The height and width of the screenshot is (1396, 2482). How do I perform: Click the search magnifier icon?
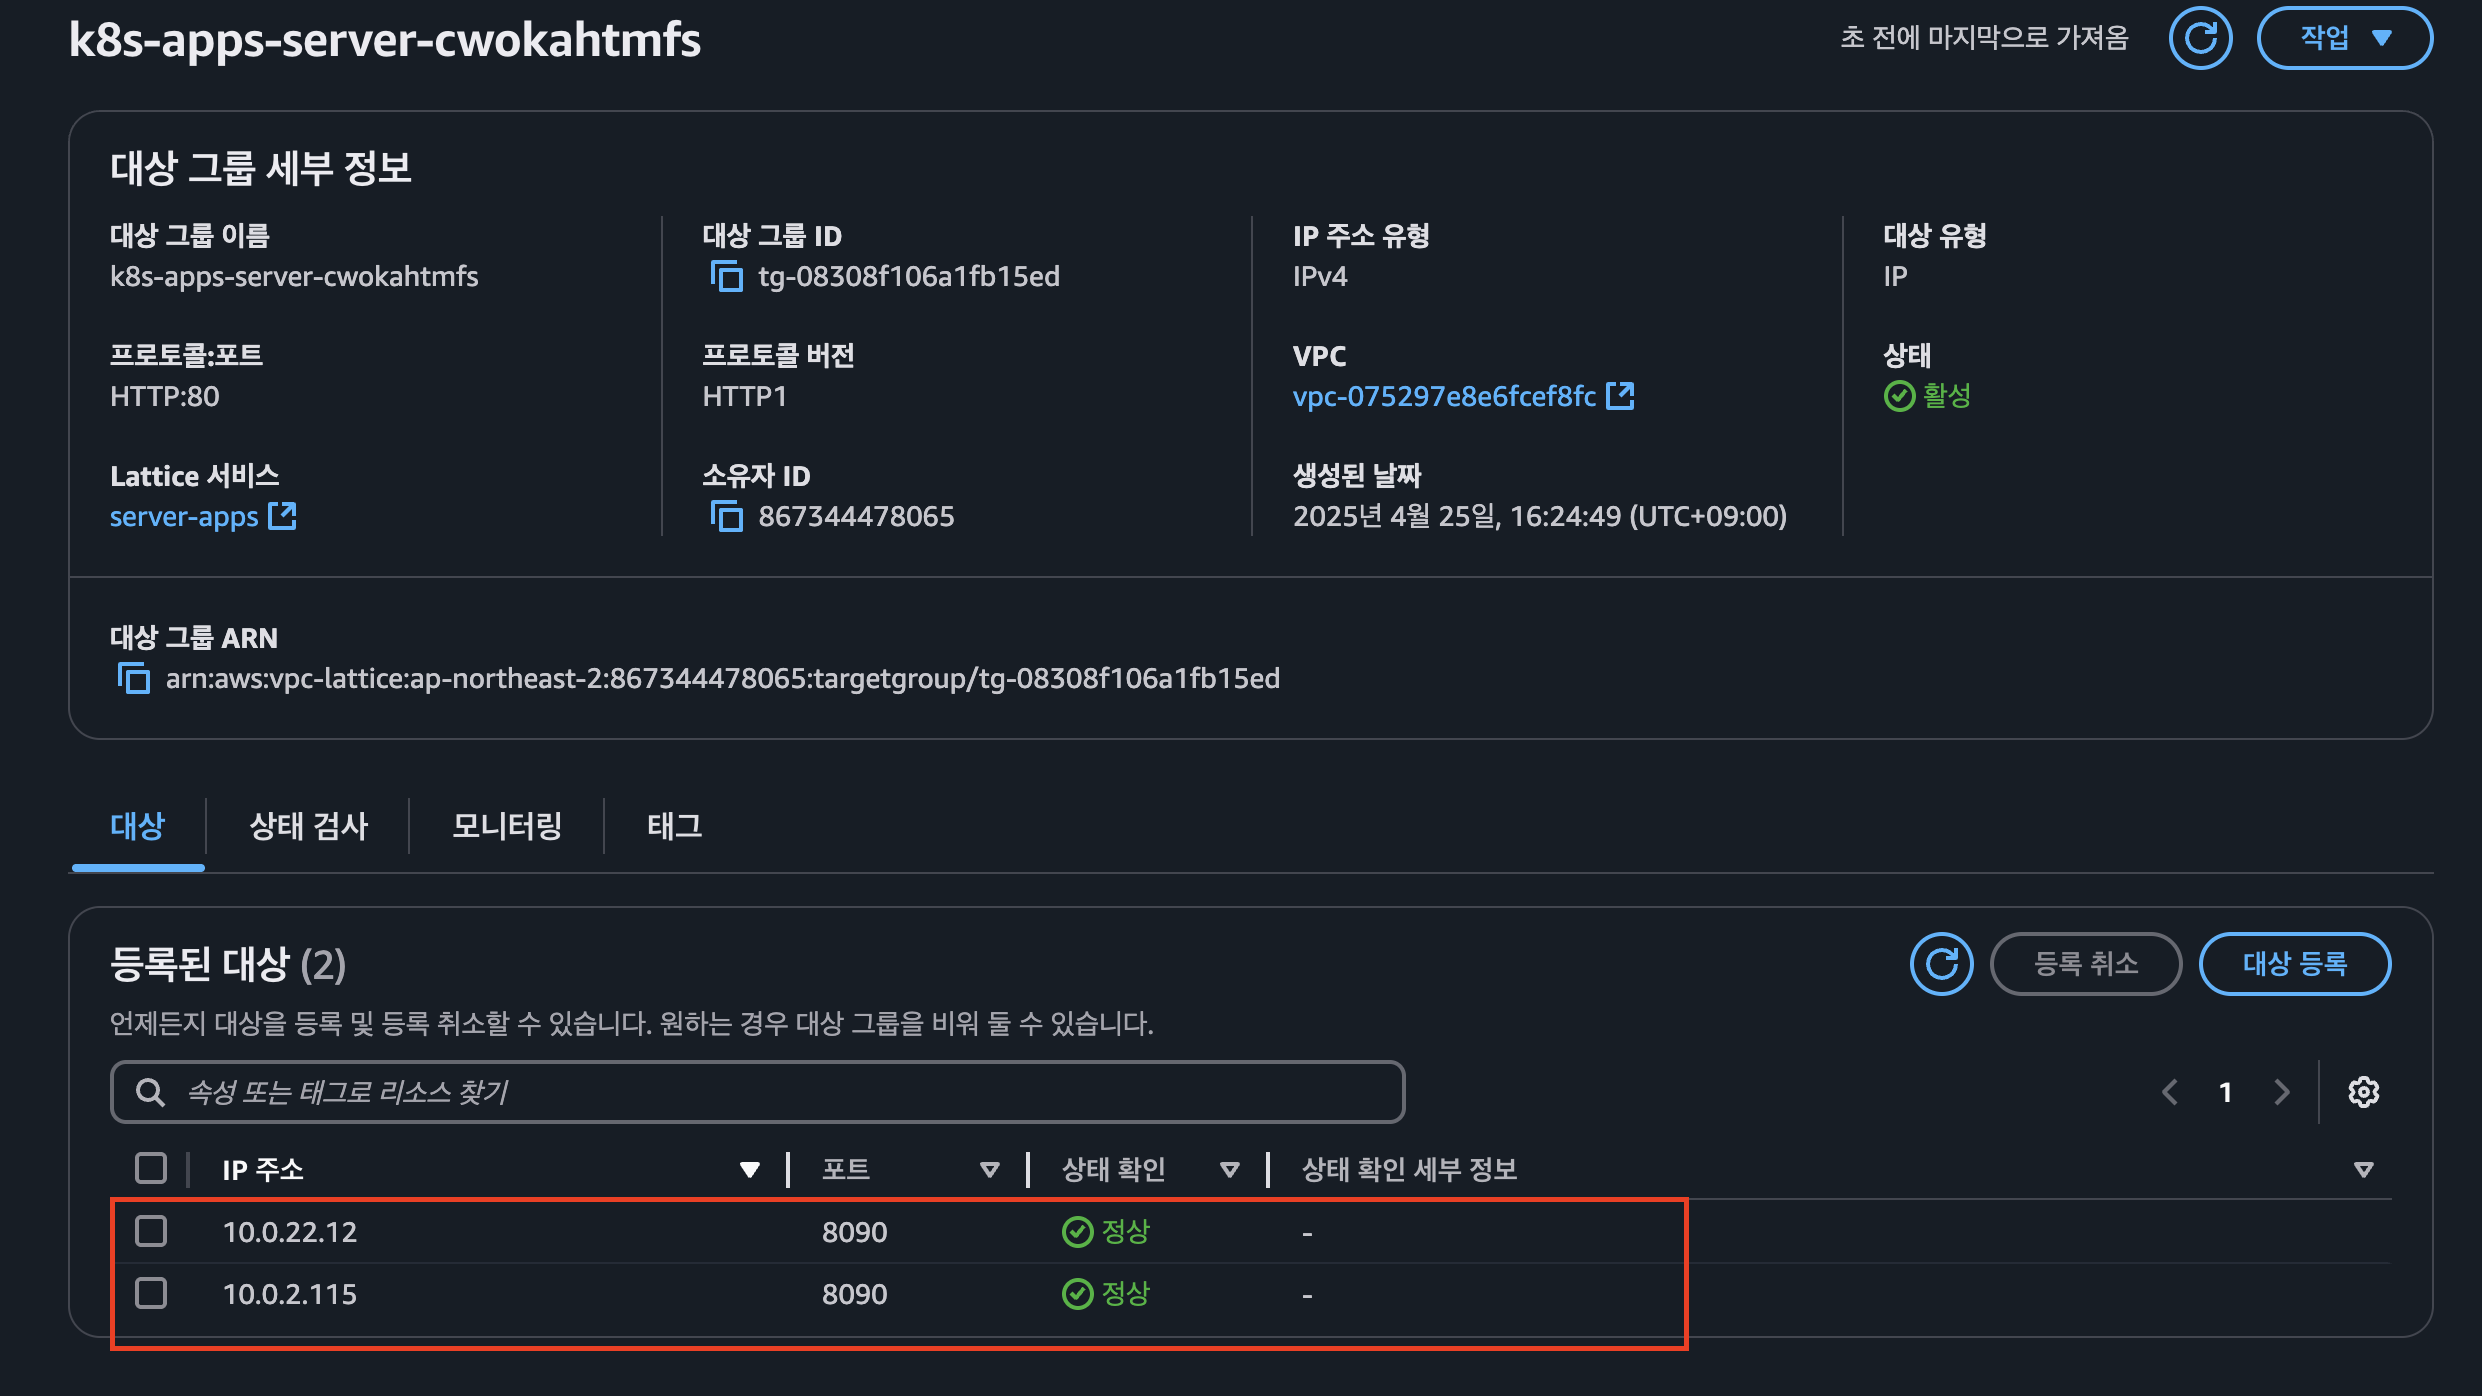tap(150, 1092)
